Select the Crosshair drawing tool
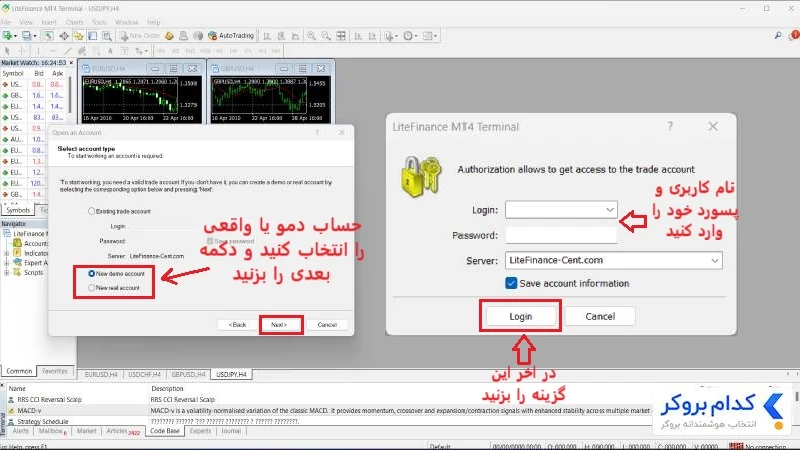The width and height of the screenshot is (800, 450). [x=22, y=51]
